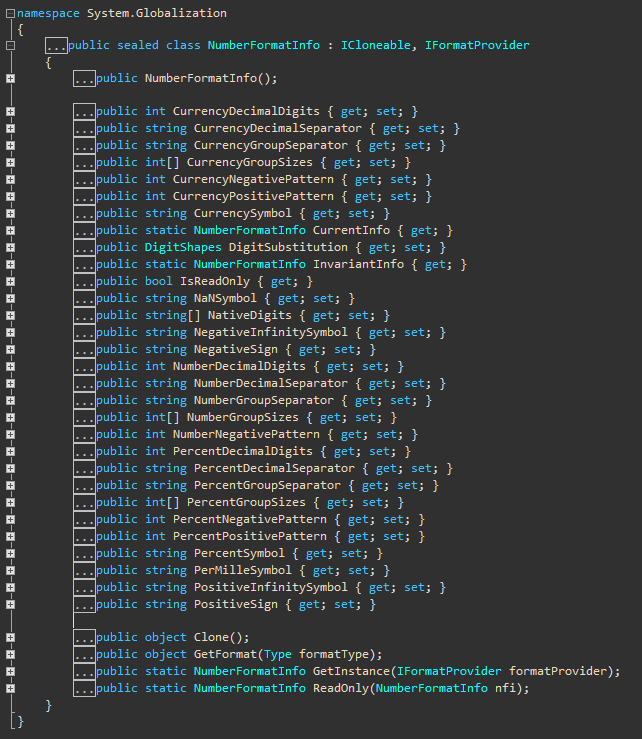Click ellipsis box before PercentPositivePattern

pos(84,536)
